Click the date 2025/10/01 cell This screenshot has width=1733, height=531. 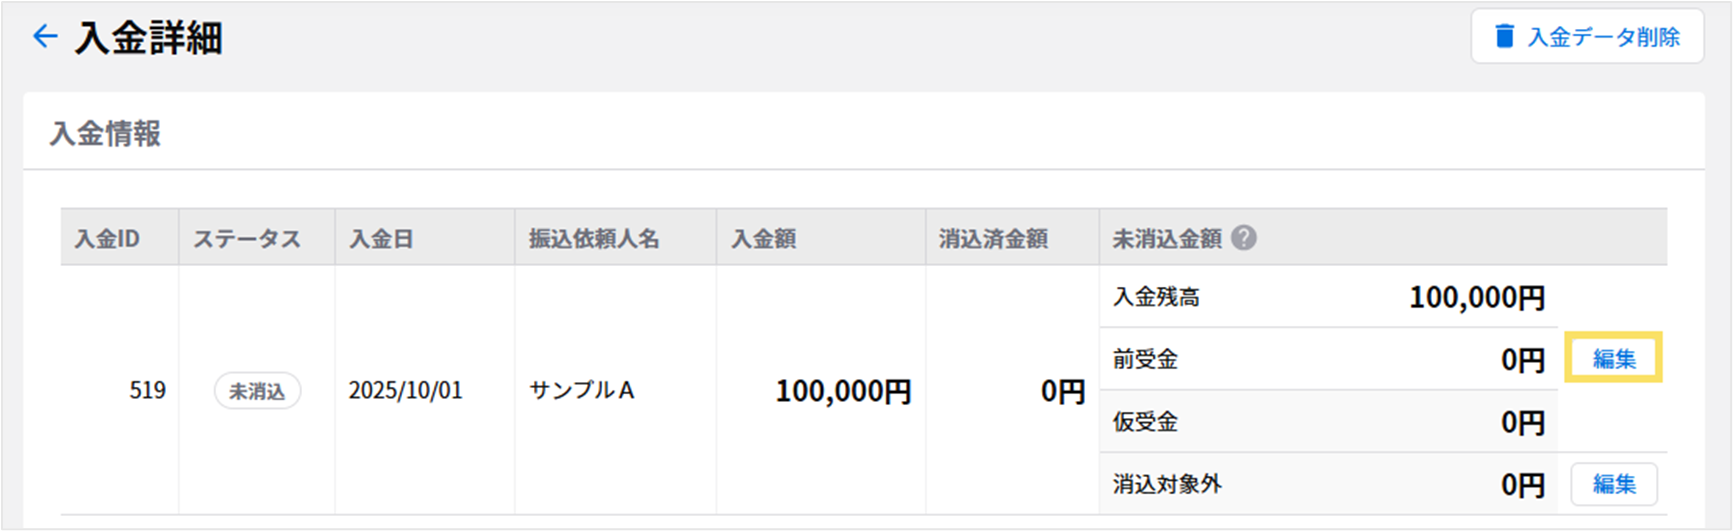[x=405, y=390]
